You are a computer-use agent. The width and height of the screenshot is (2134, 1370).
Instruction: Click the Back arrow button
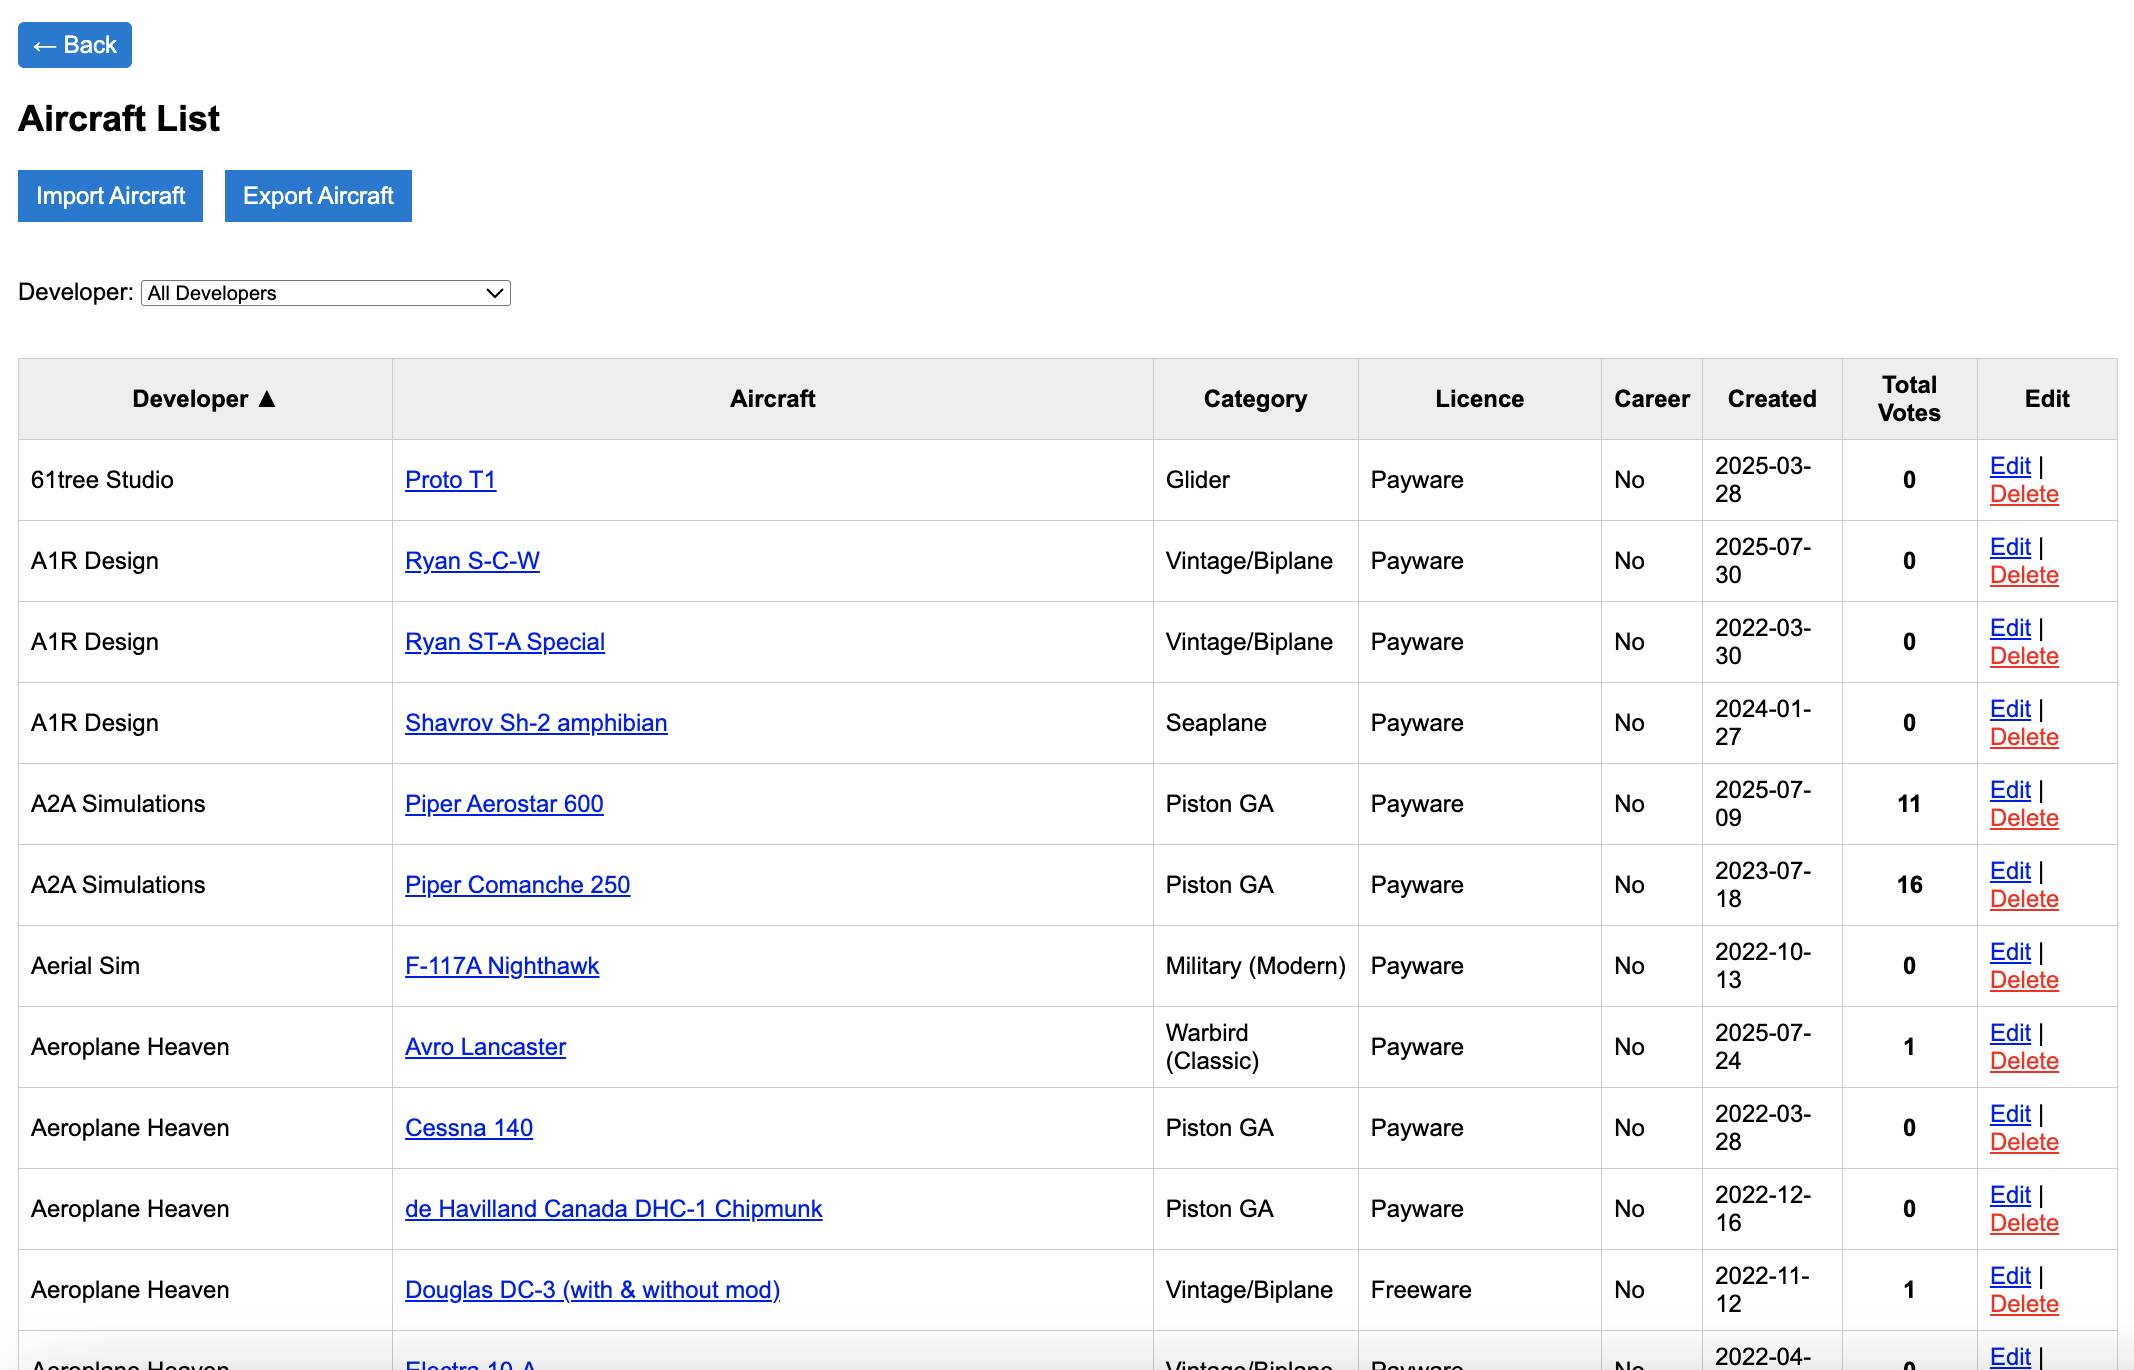click(74, 45)
